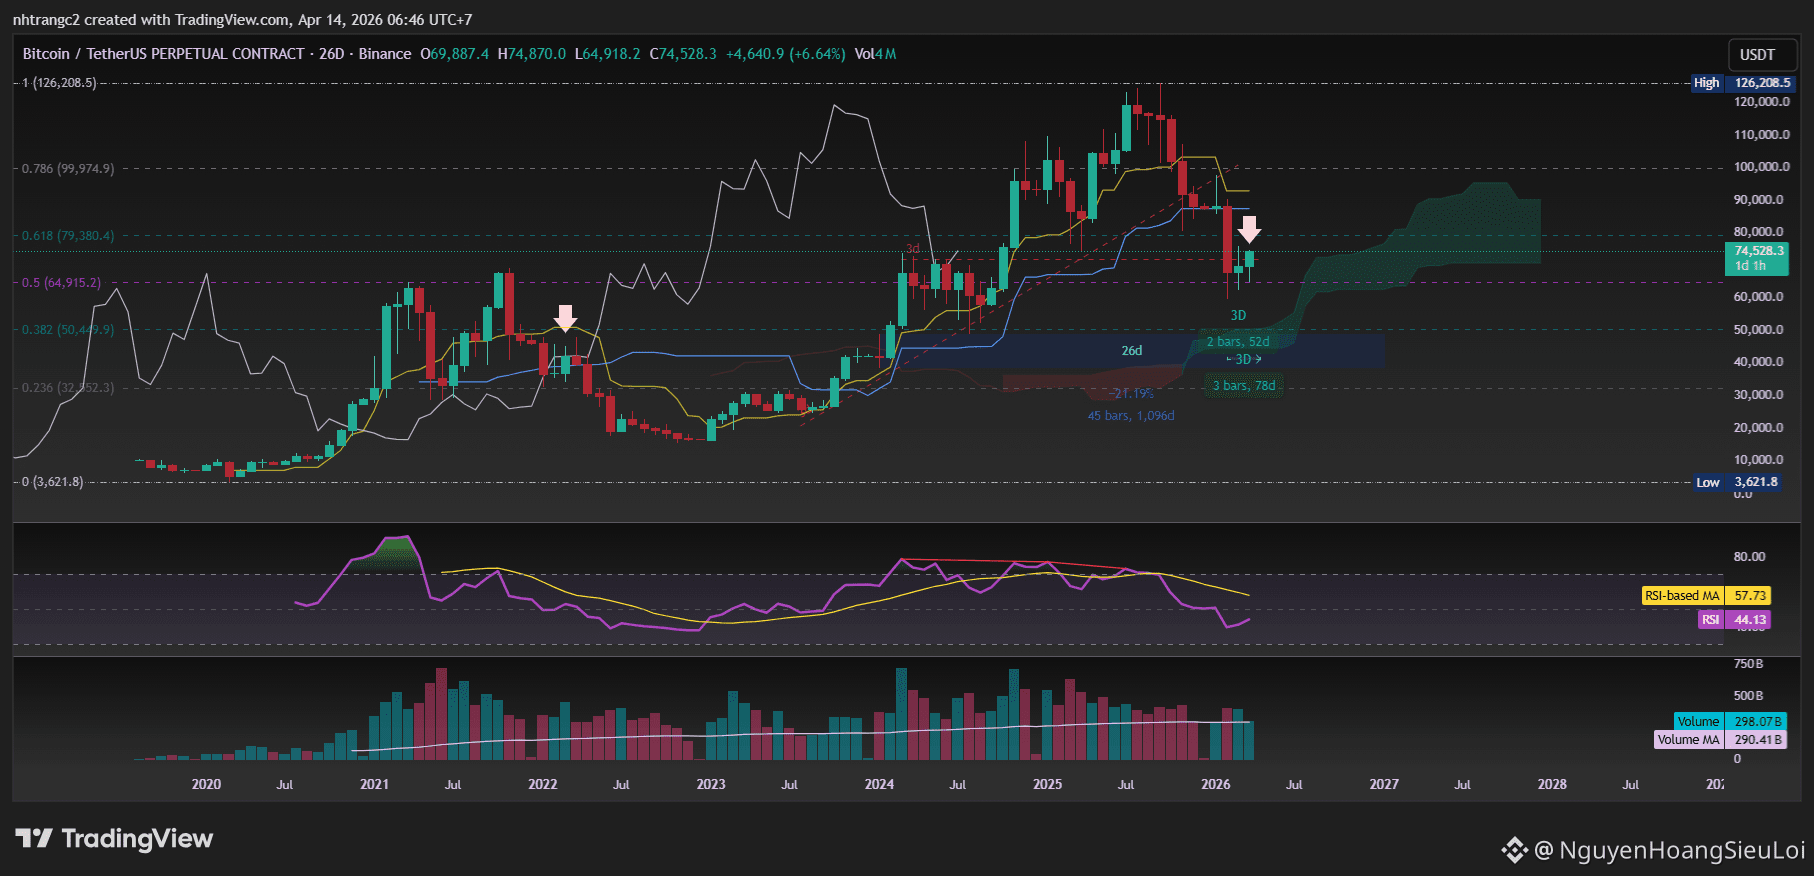Click the 2022 label on time axis
The height and width of the screenshot is (876, 1814).
542,784
